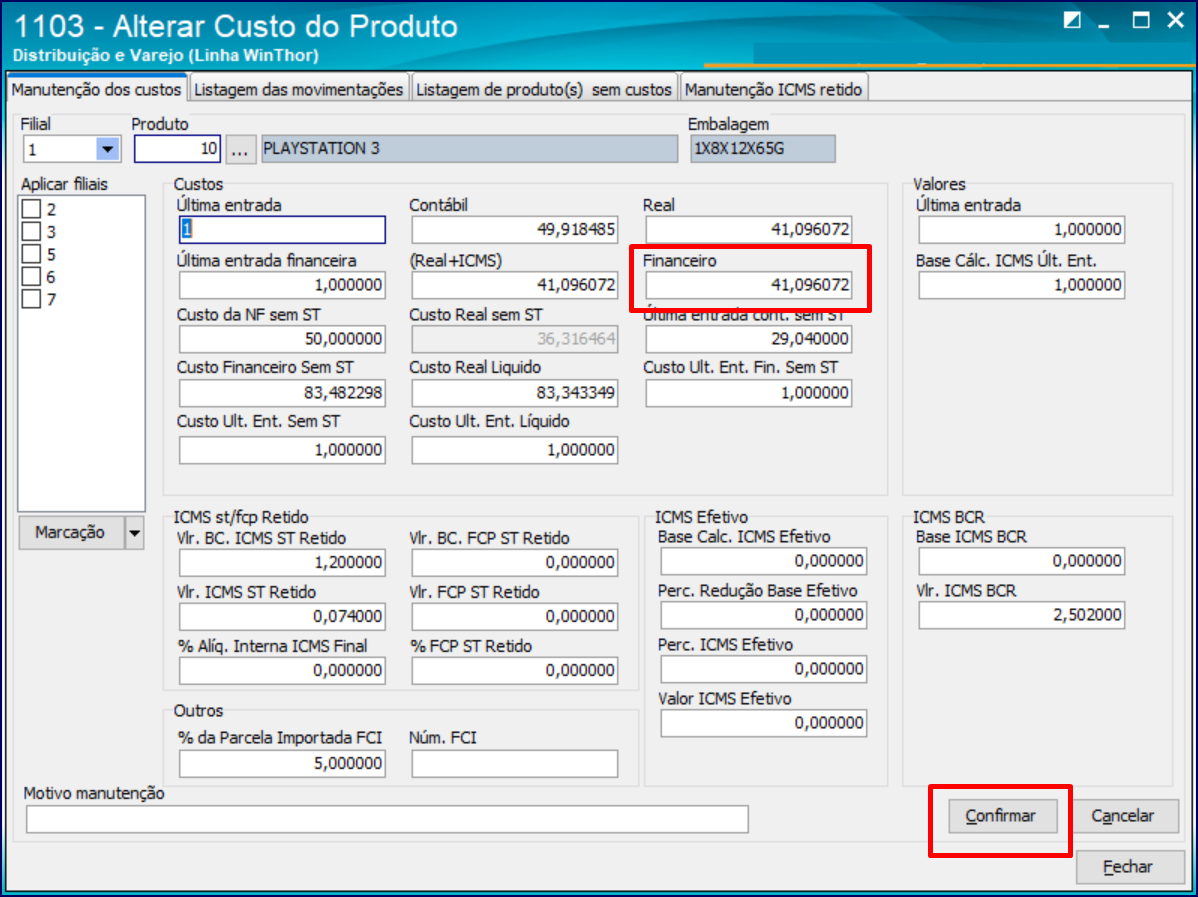Click the Base Calc. ICMS Efetivo field
The image size is (1198, 897).
(764, 562)
